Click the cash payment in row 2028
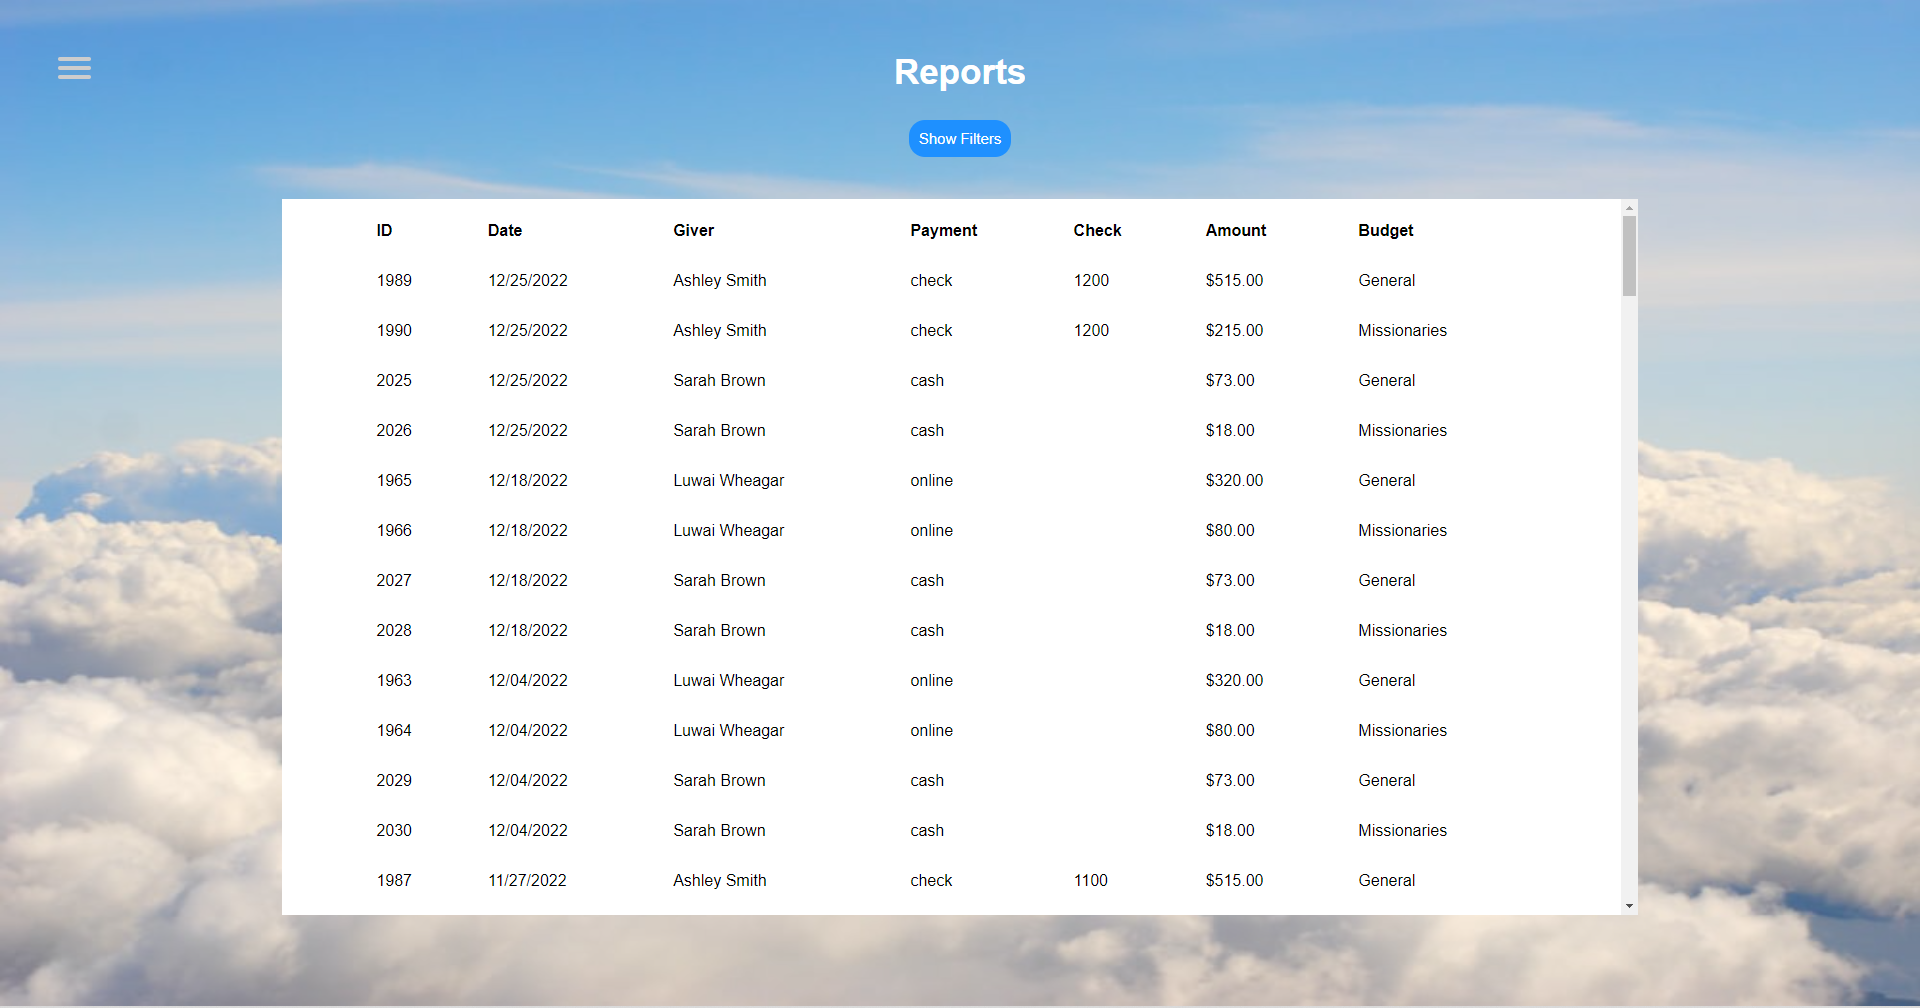The width and height of the screenshot is (1920, 1008). tap(927, 630)
